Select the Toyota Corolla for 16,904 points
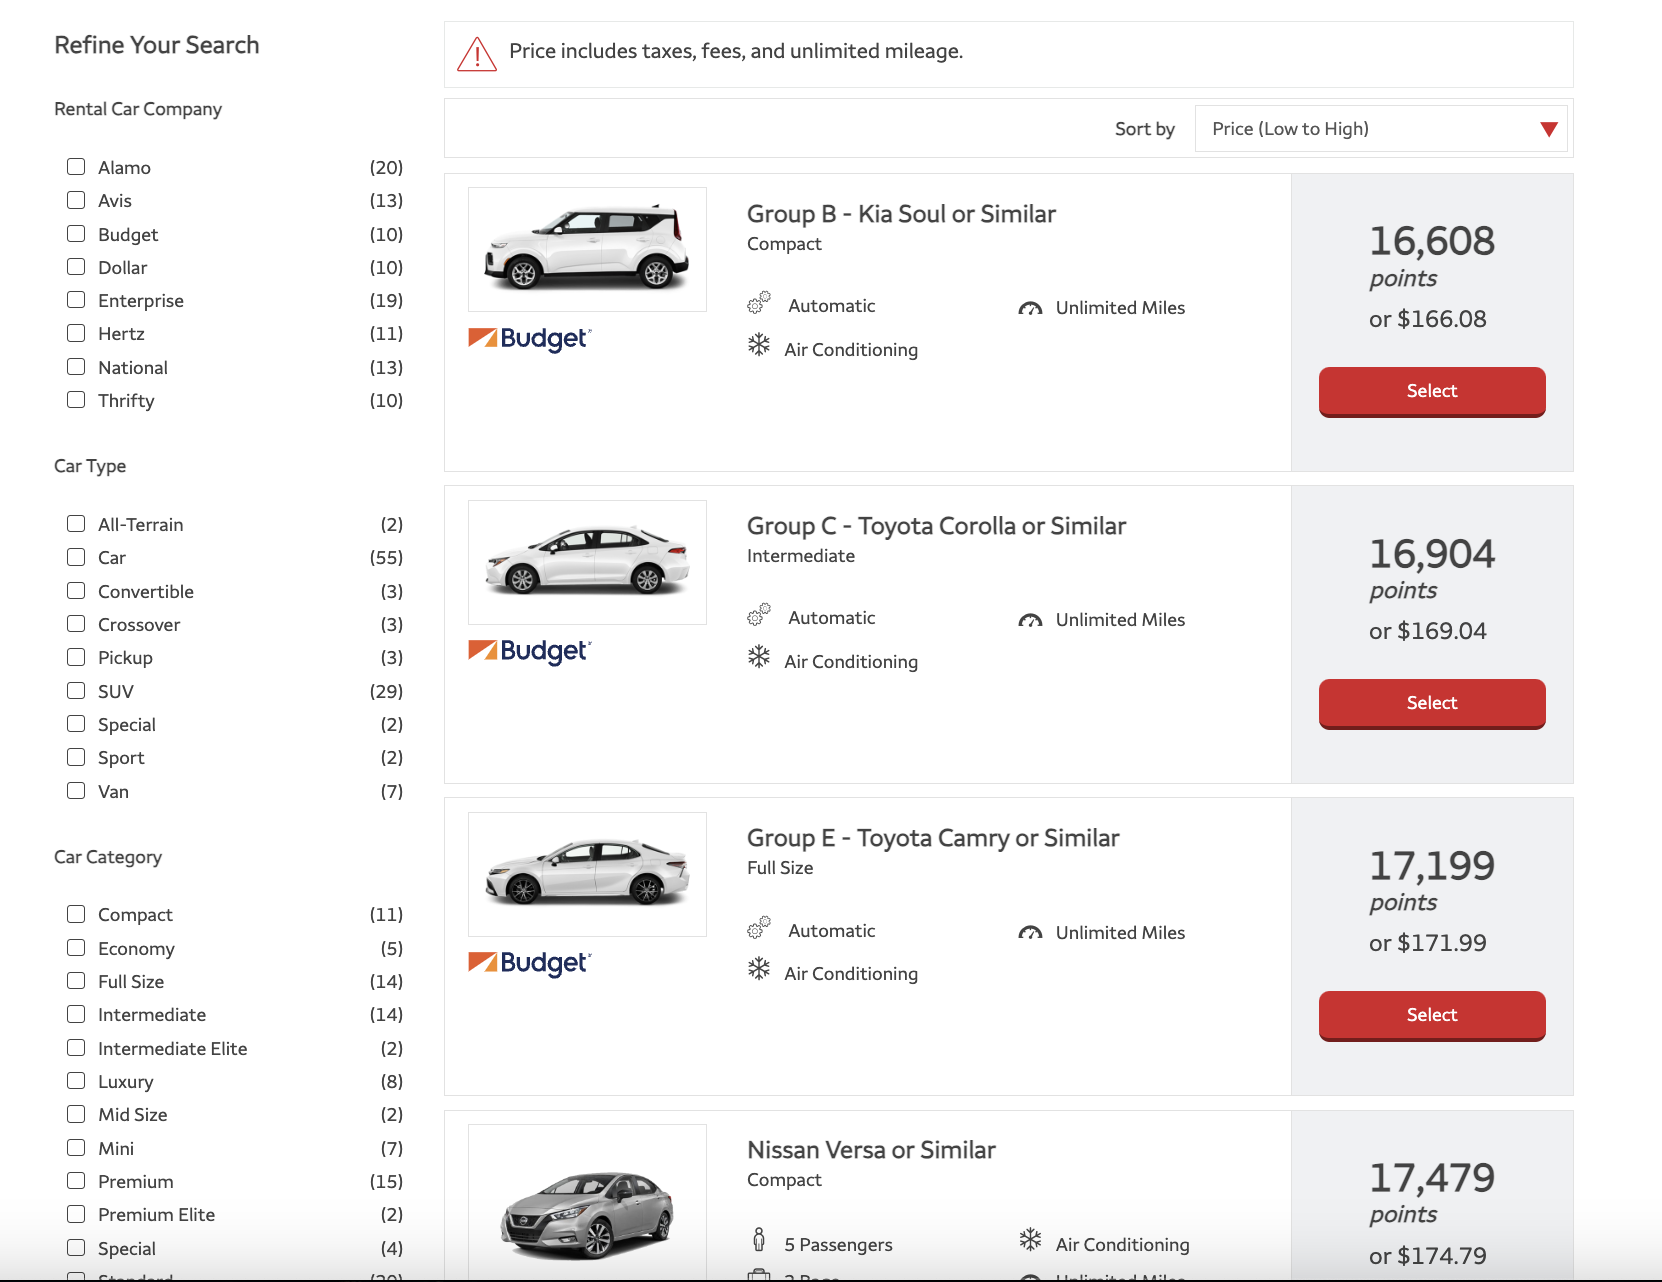 tap(1432, 703)
